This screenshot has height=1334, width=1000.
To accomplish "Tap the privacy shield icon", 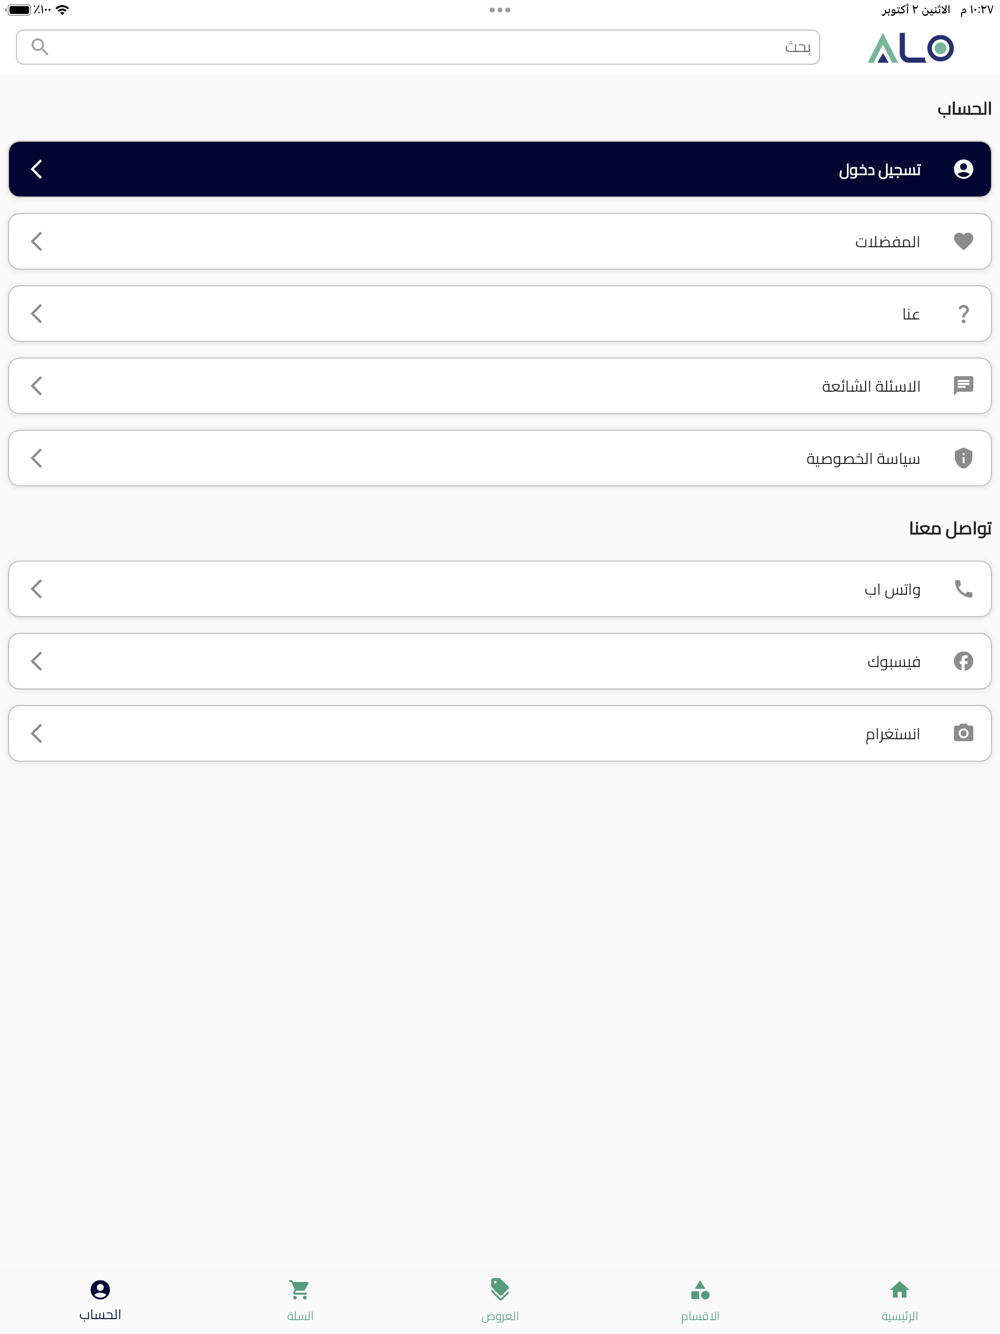I will coord(963,458).
